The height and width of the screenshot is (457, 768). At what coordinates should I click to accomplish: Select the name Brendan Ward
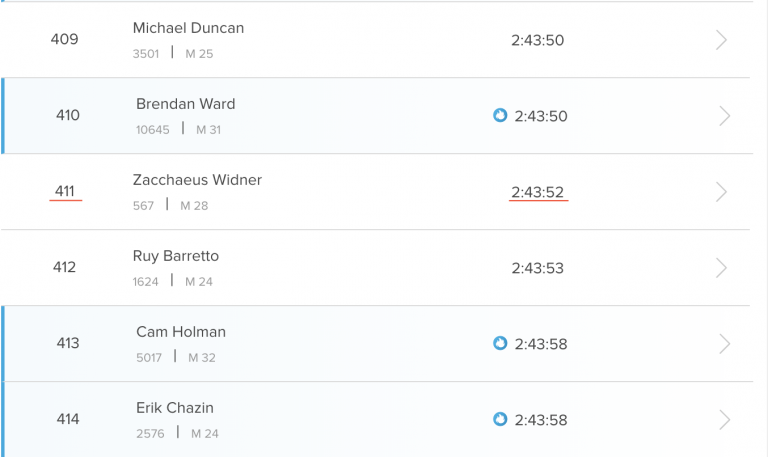(x=186, y=104)
